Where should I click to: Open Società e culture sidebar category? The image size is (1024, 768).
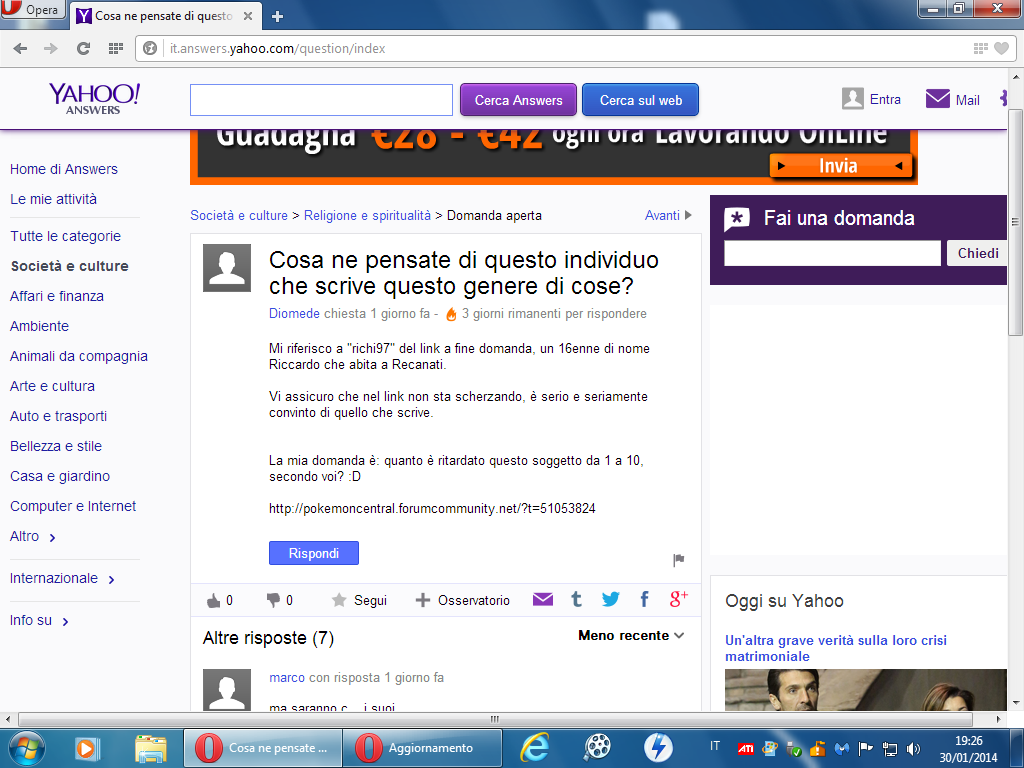[69, 266]
